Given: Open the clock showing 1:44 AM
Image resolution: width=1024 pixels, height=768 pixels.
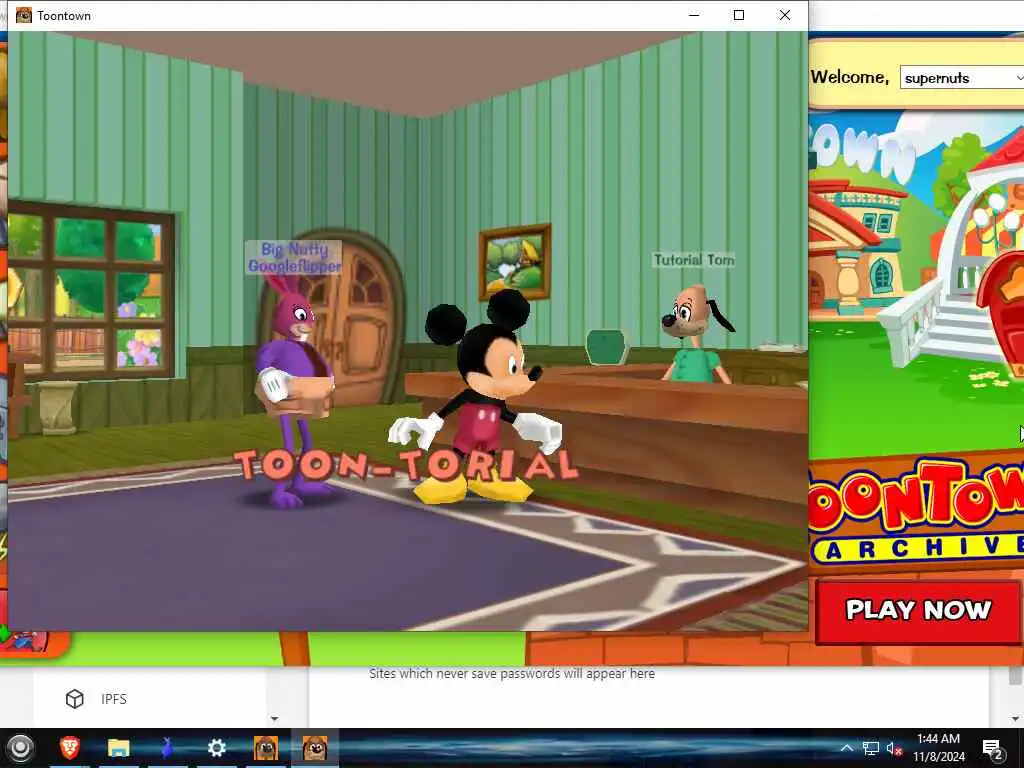Looking at the screenshot, I should [938, 748].
